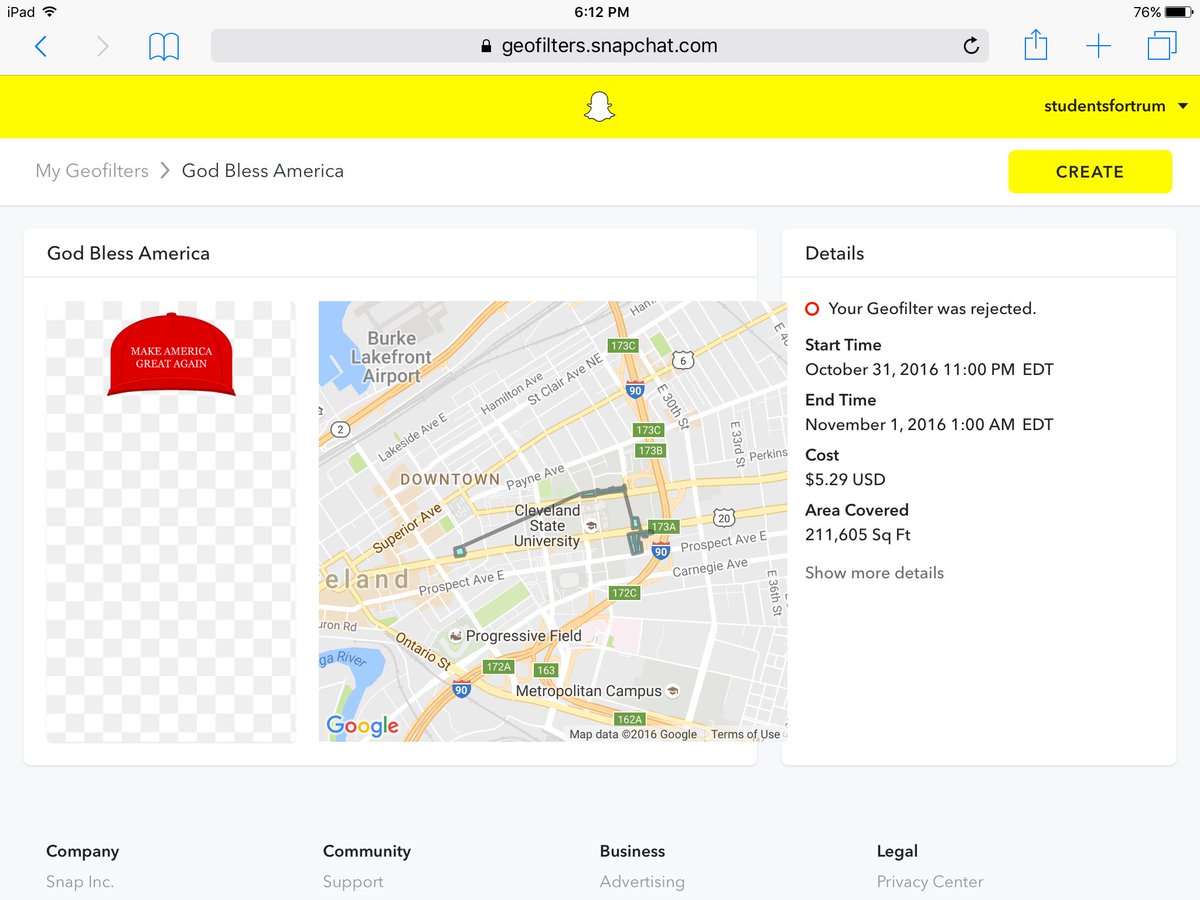Open the studentsfortrum account dropdown
The image size is (1200, 900).
[1116, 106]
